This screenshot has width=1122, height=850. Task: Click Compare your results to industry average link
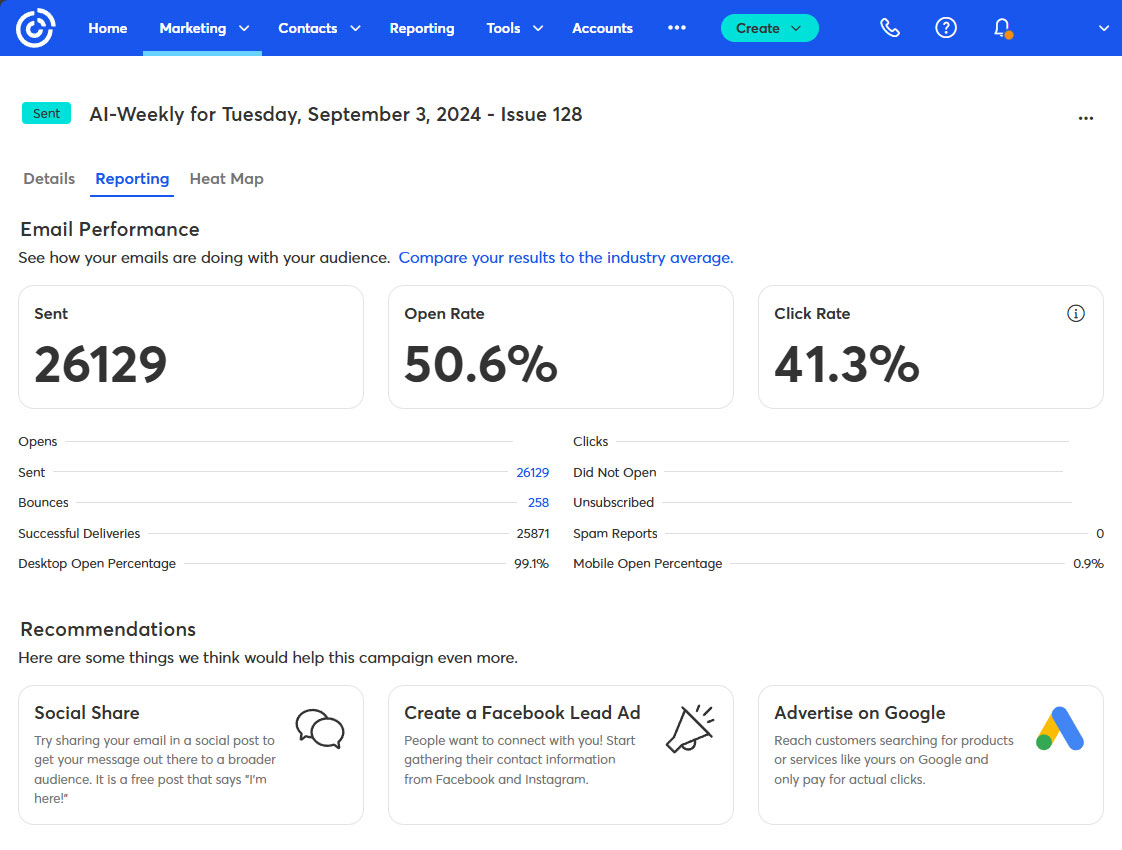(x=566, y=258)
